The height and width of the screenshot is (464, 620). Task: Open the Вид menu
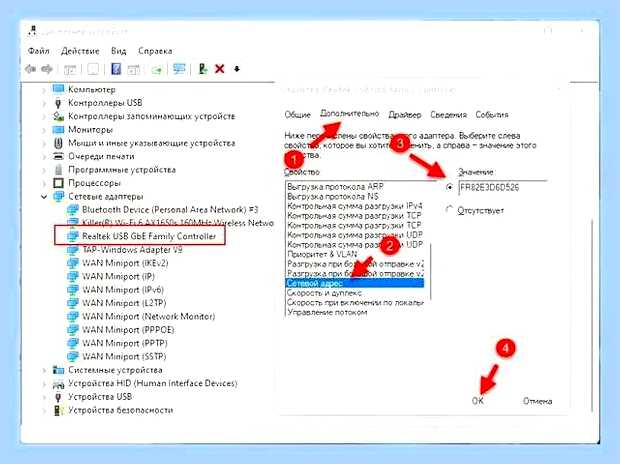point(118,51)
